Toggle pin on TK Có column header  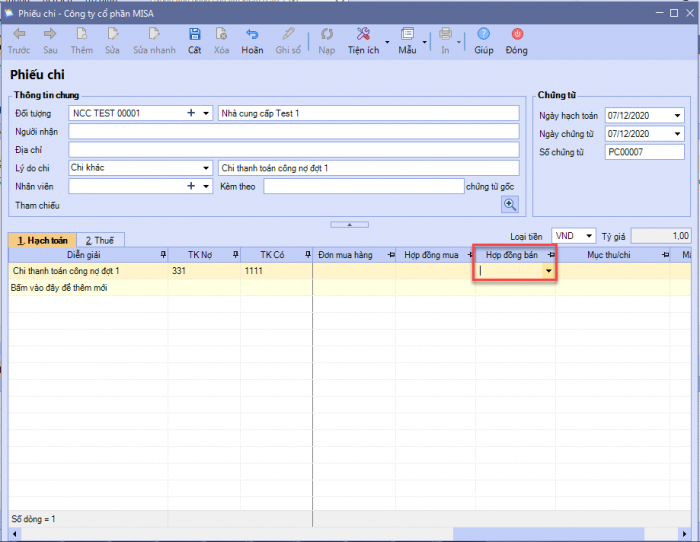(307, 255)
